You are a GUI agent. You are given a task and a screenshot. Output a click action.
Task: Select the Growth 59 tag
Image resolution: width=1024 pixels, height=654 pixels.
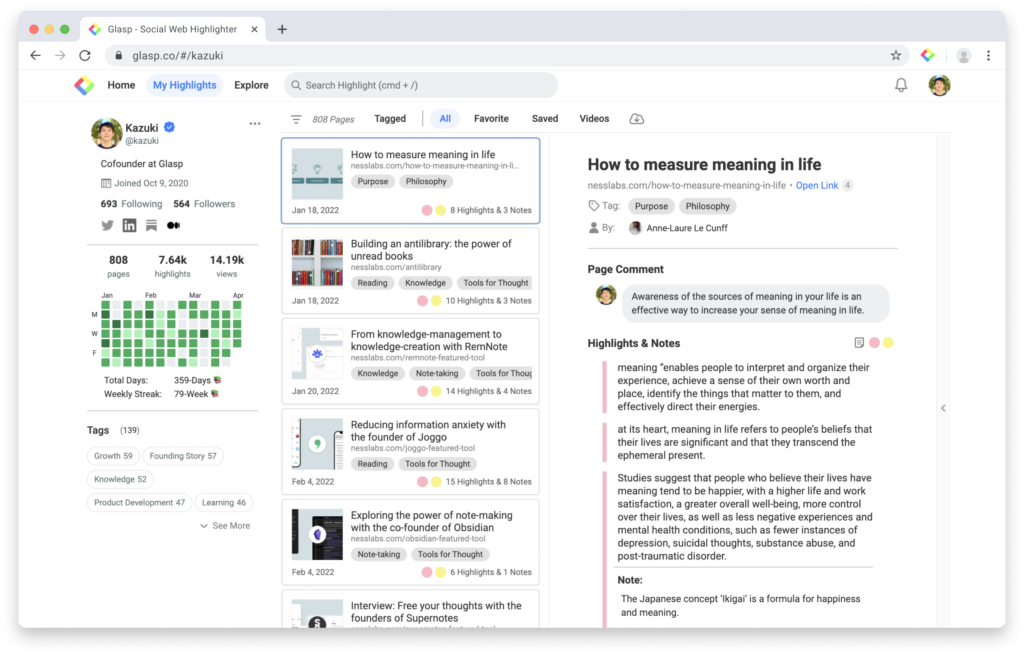pos(113,456)
